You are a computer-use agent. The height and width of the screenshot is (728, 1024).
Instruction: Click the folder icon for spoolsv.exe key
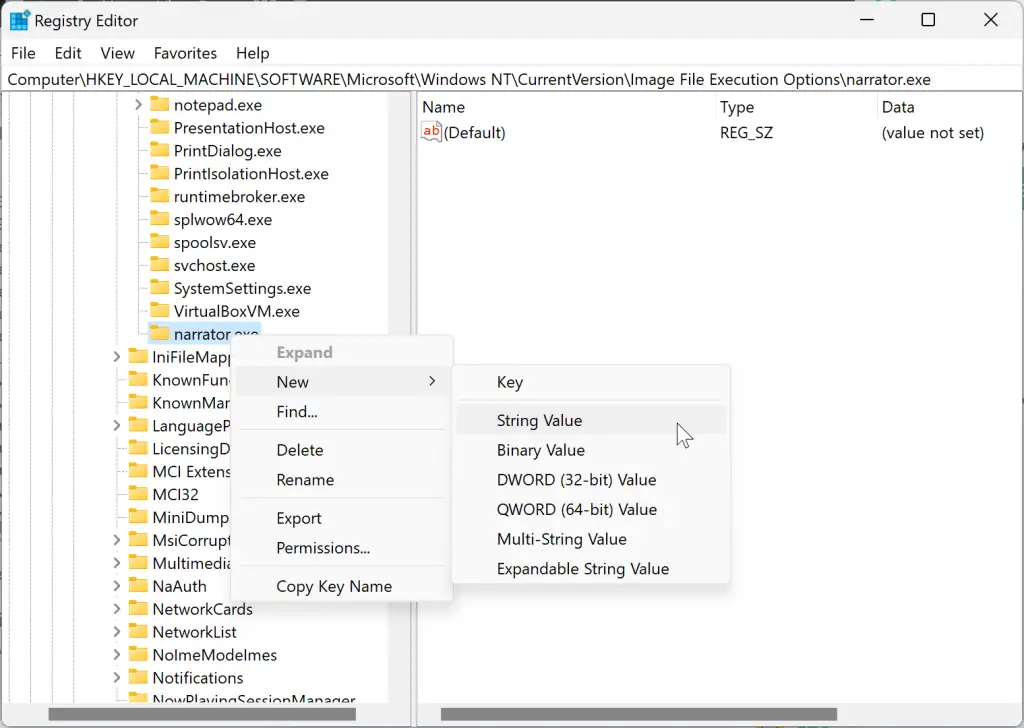pos(160,242)
